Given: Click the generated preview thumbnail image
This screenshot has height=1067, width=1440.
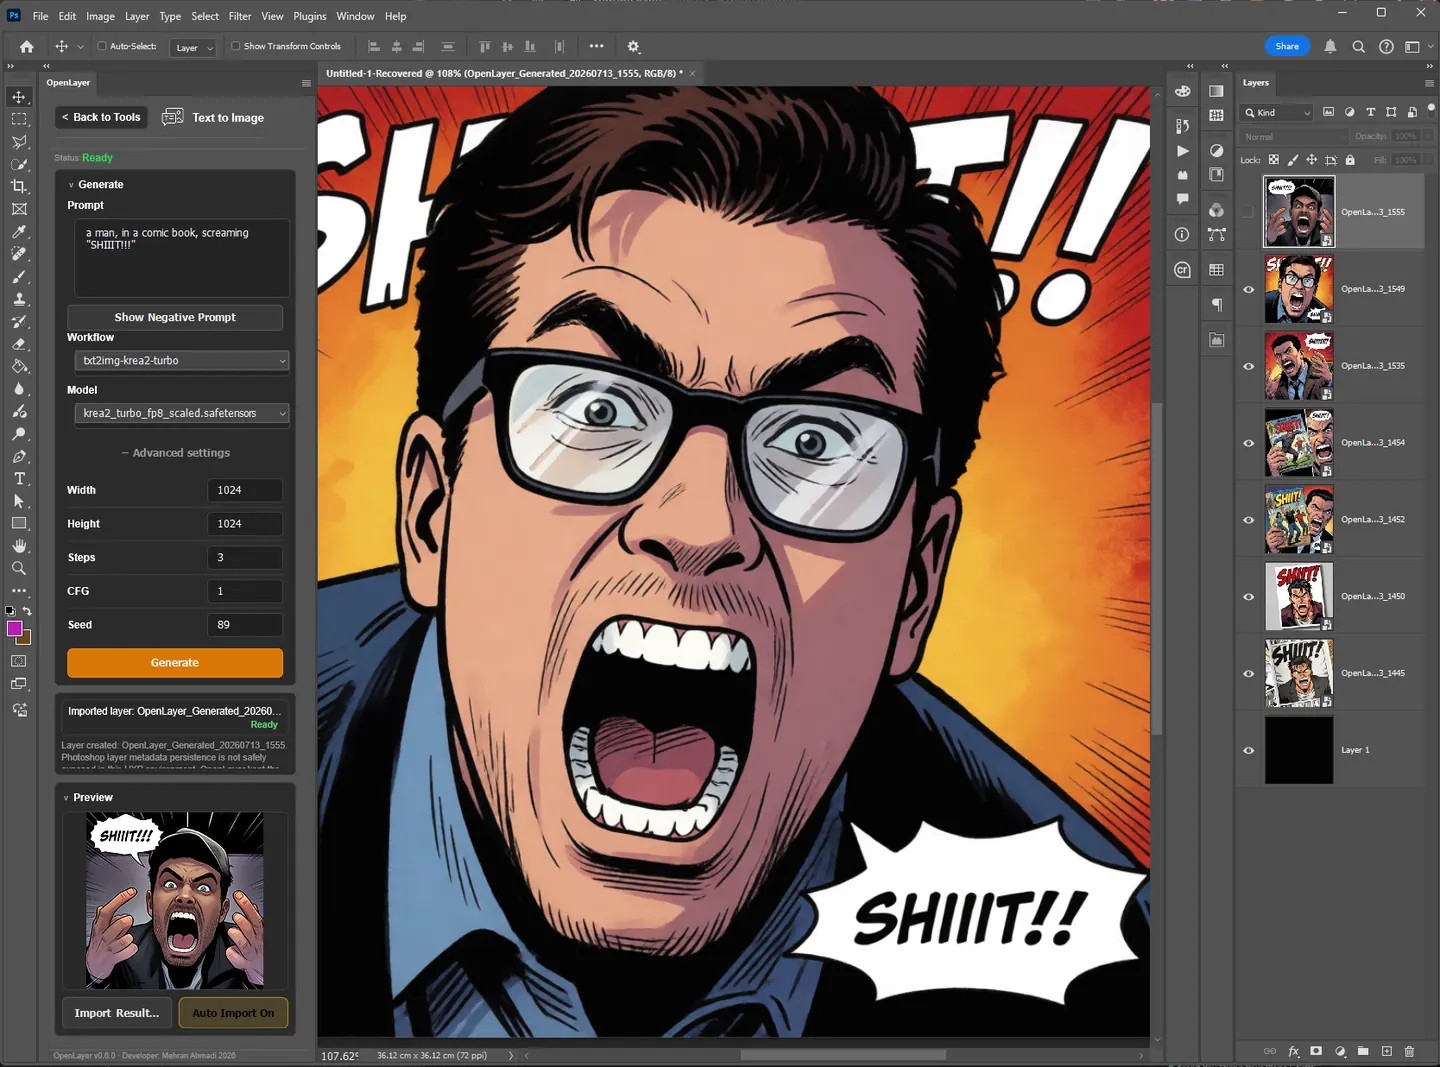Looking at the screenshot, I should click(175, 900).
